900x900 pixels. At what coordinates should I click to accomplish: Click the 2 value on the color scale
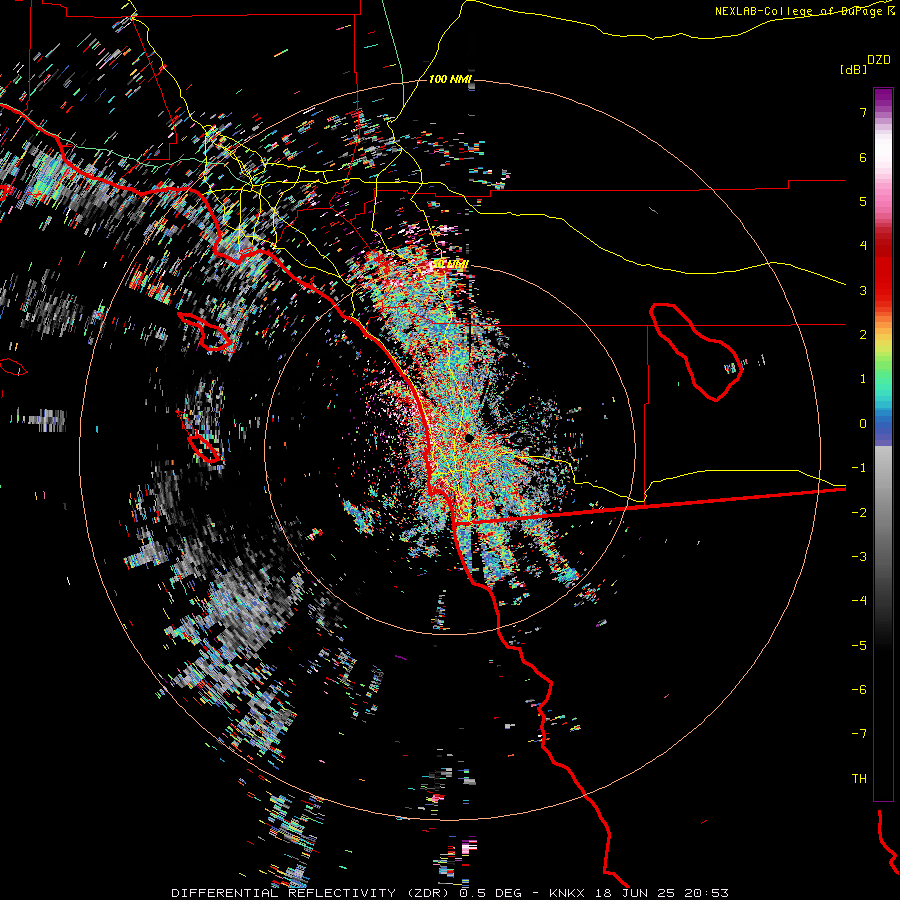pos(863,335)
